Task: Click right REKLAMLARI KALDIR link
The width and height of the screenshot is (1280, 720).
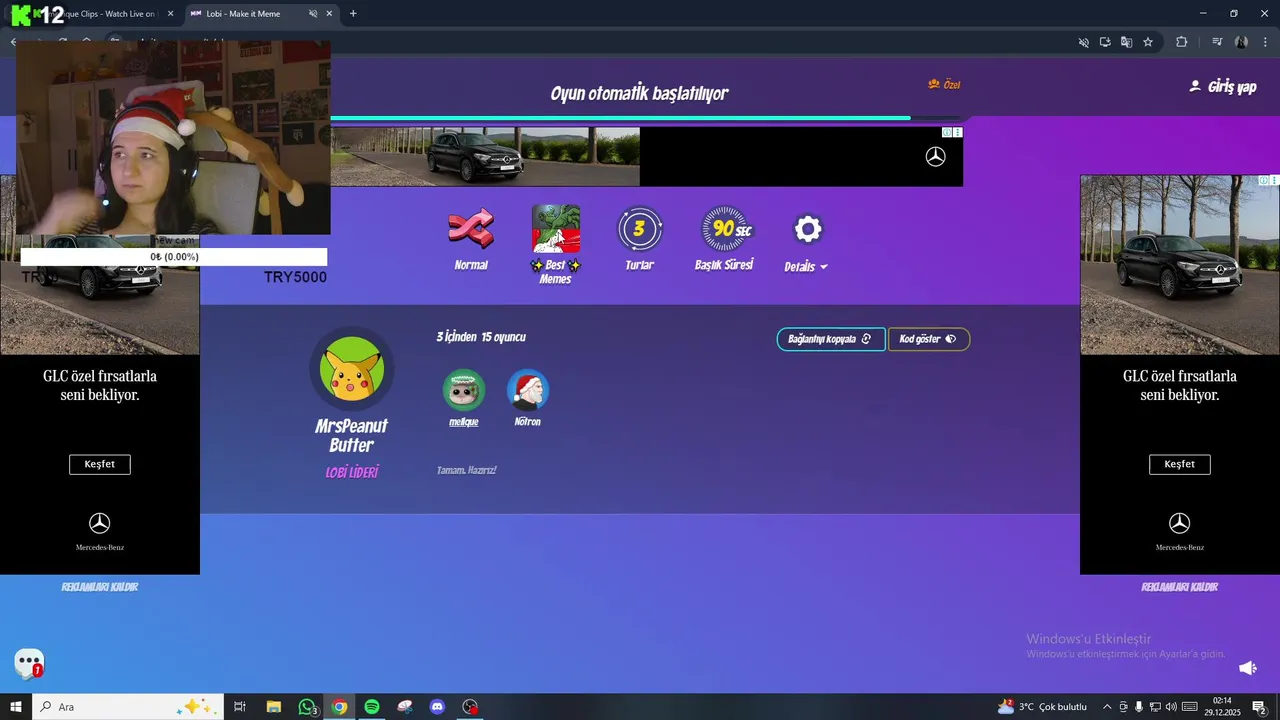Action: pyautogui.click(x=1180, y=587)
